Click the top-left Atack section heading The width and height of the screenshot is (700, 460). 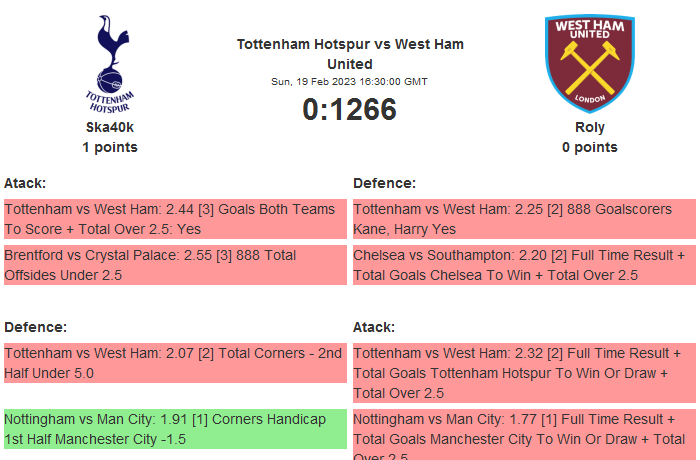point(25,183)
